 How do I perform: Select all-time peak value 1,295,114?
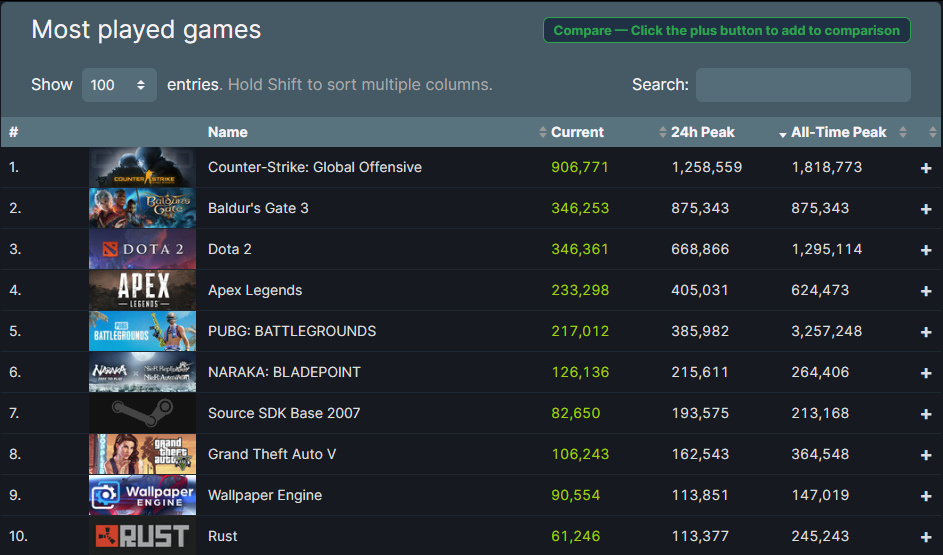tap(826, 249)
